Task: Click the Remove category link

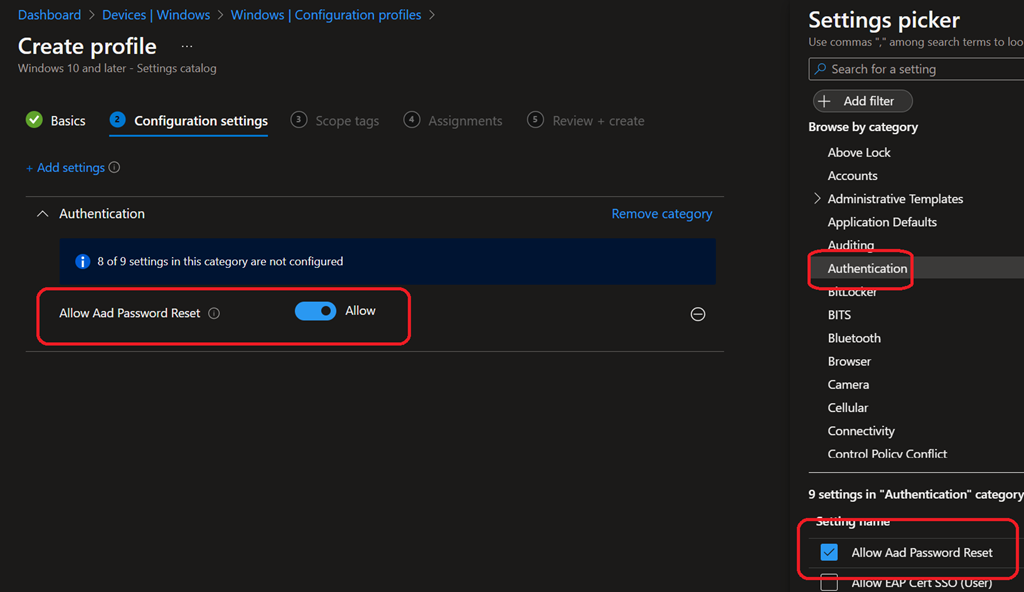Action: [x=661, y=213]
